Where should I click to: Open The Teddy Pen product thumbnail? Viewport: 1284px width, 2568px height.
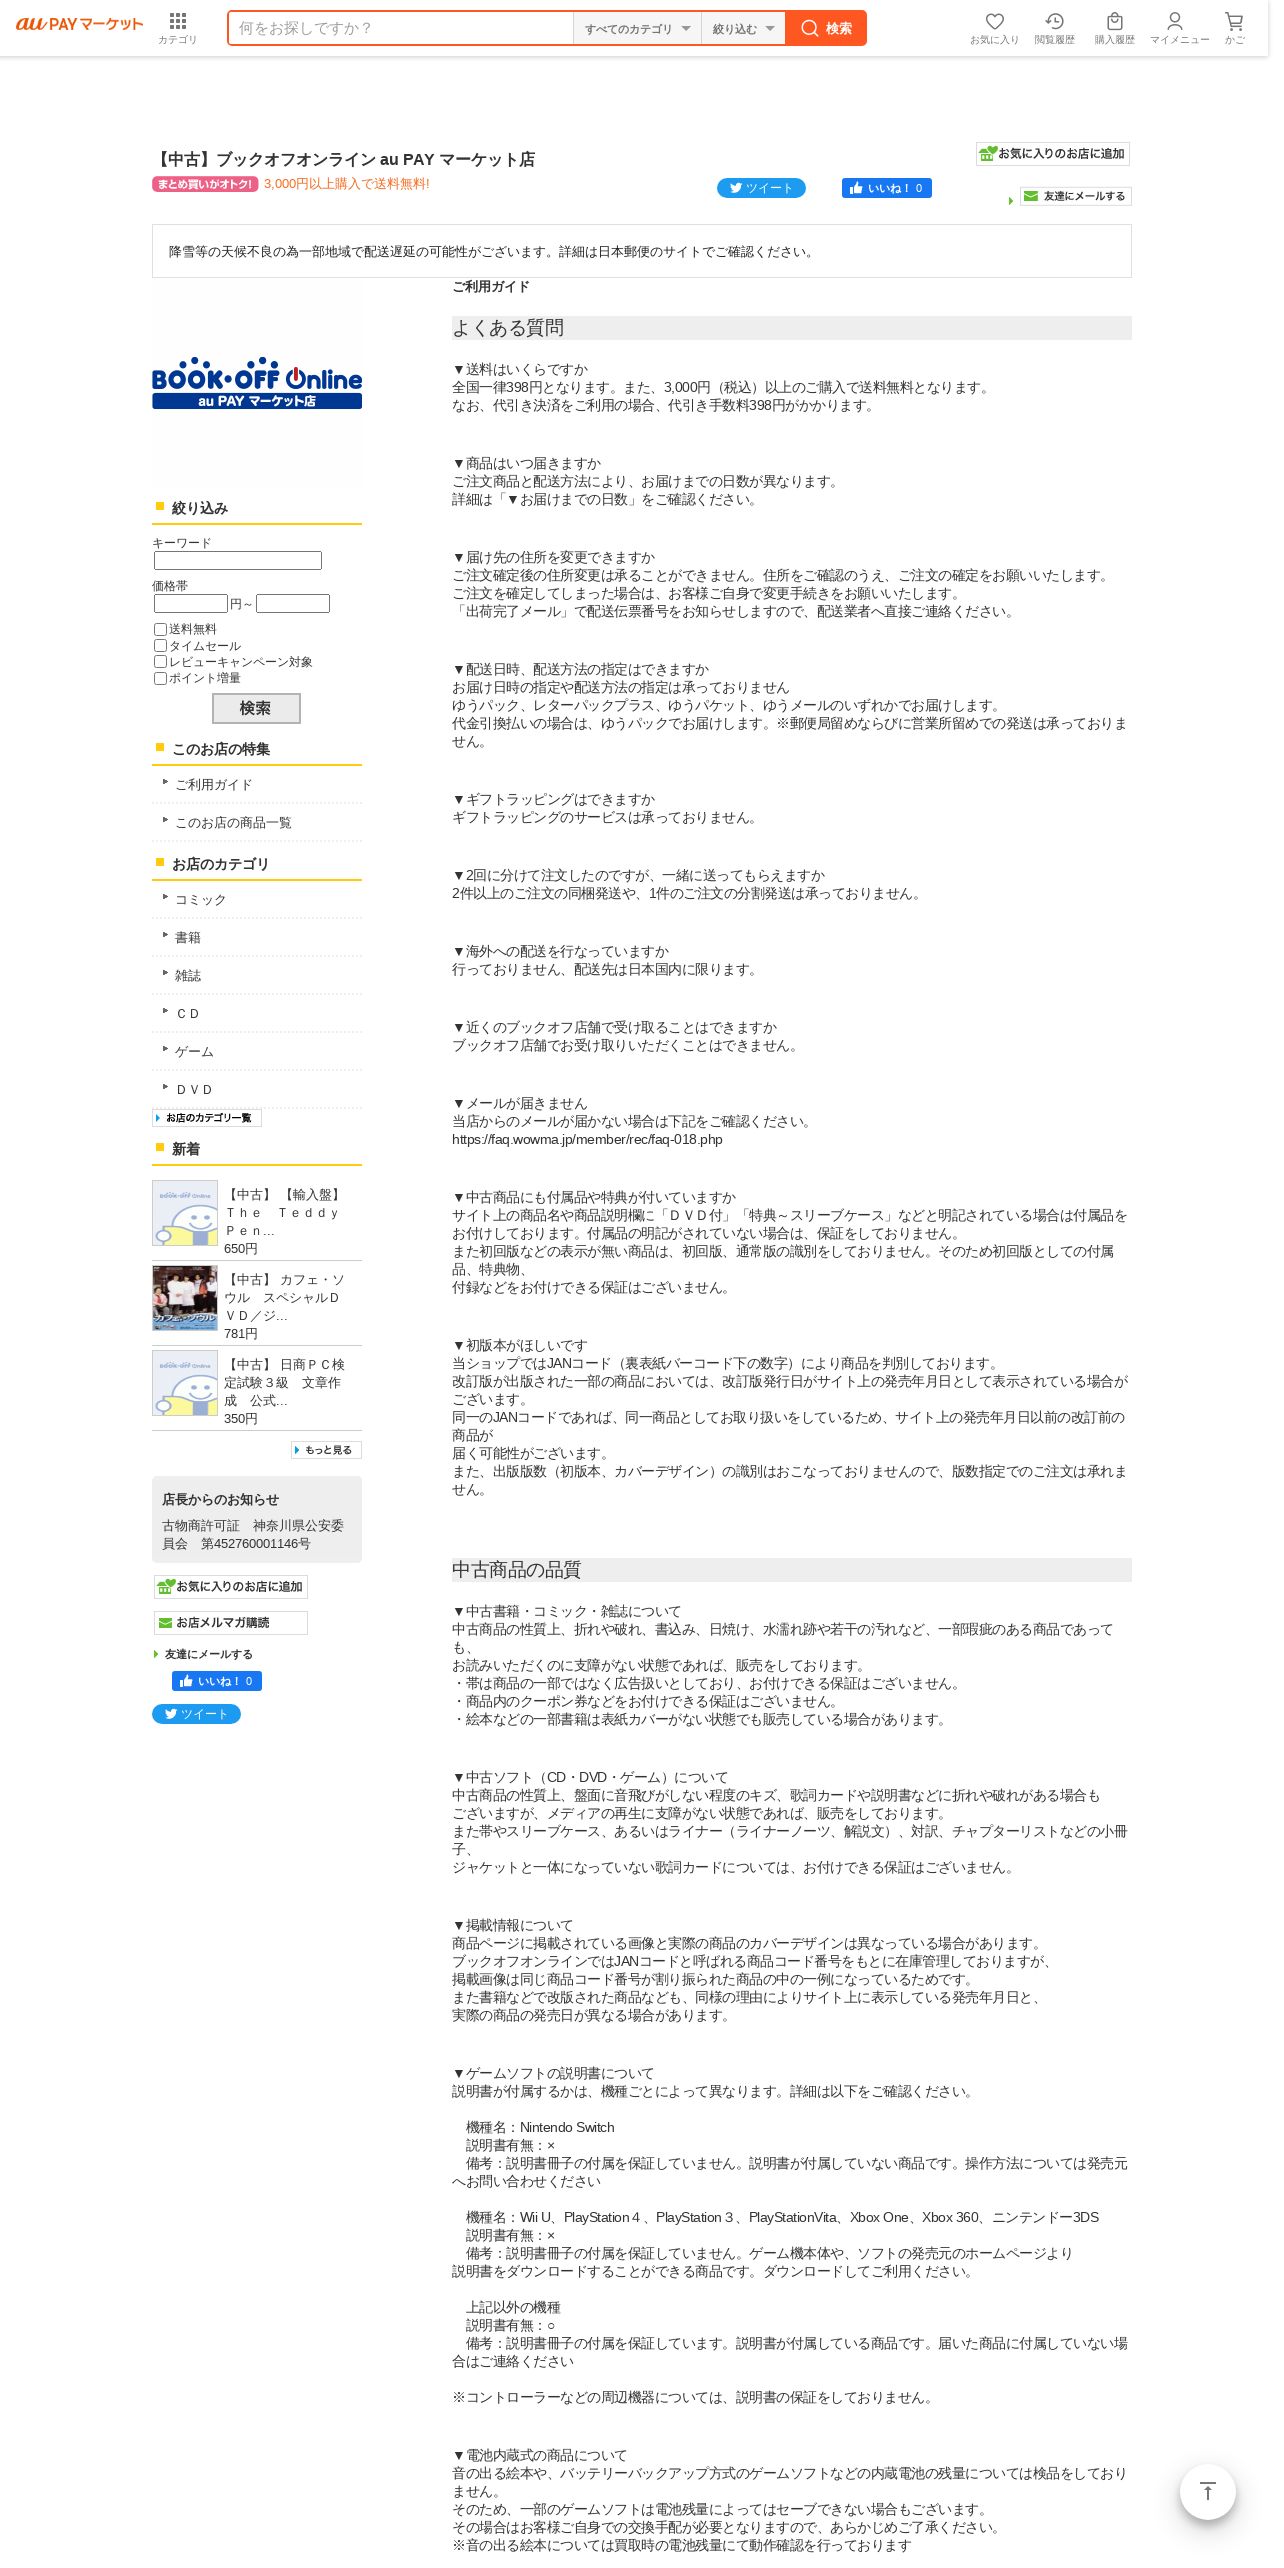185,1213
